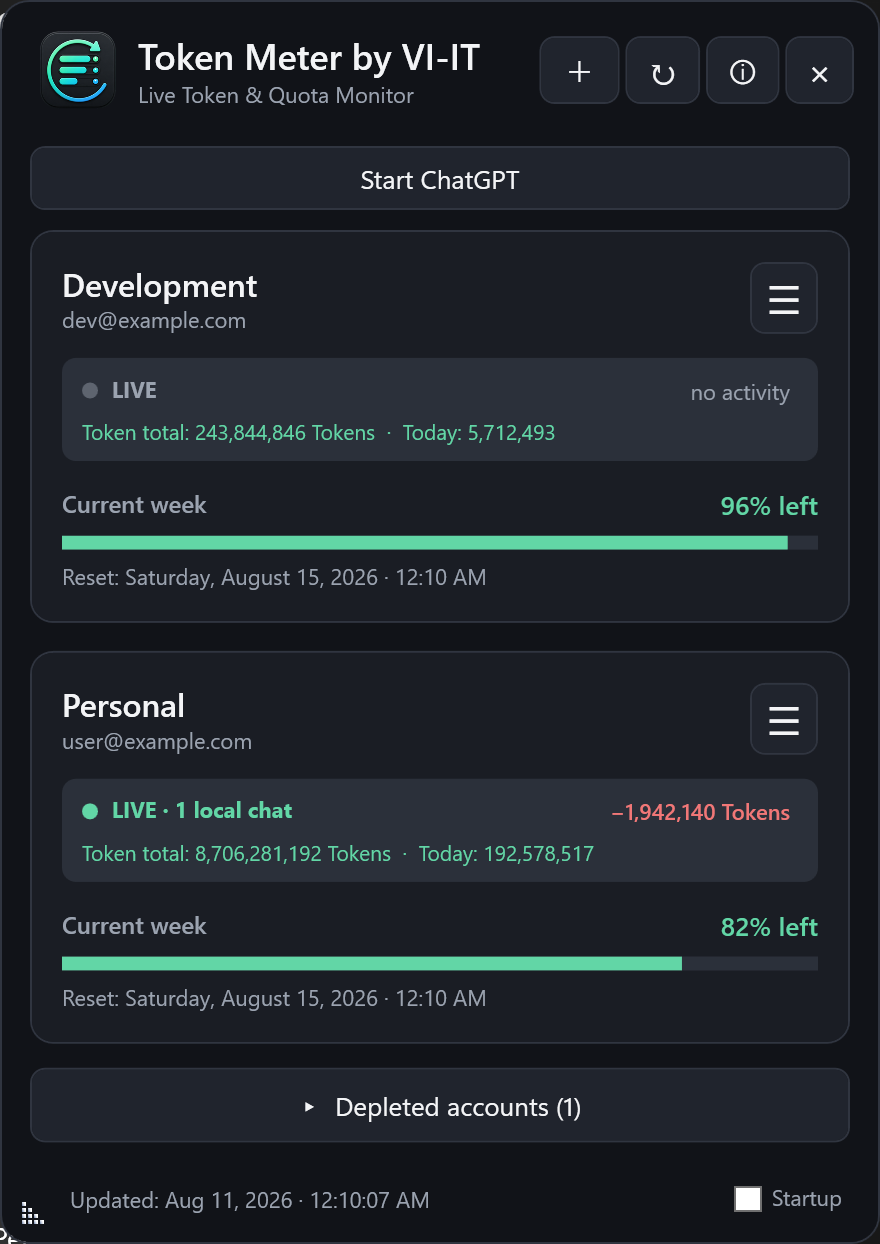Viewport: 880px width, 1244px height.
Task: Click the 'Token Meter by VI-IT' title
Action: click(309, 58)
